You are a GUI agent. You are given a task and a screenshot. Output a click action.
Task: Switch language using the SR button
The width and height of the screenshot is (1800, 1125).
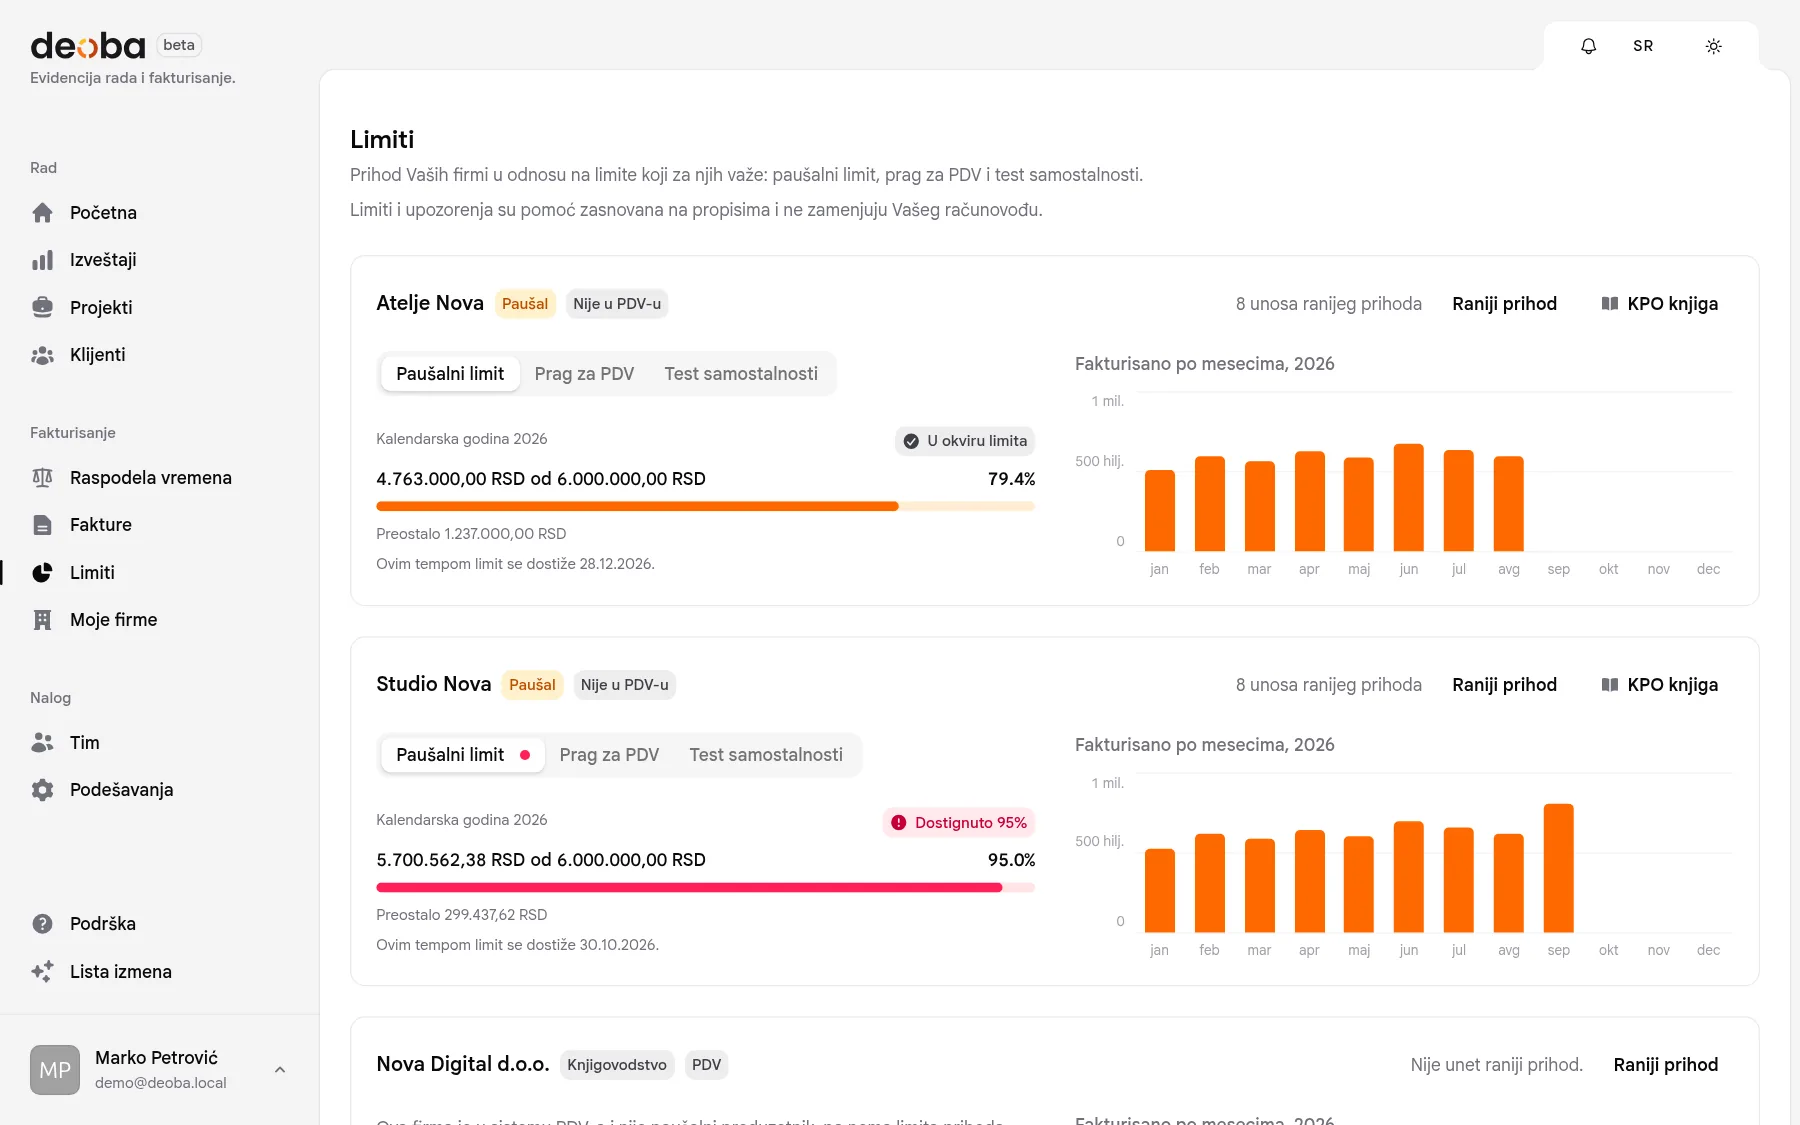coord(1643,46)
